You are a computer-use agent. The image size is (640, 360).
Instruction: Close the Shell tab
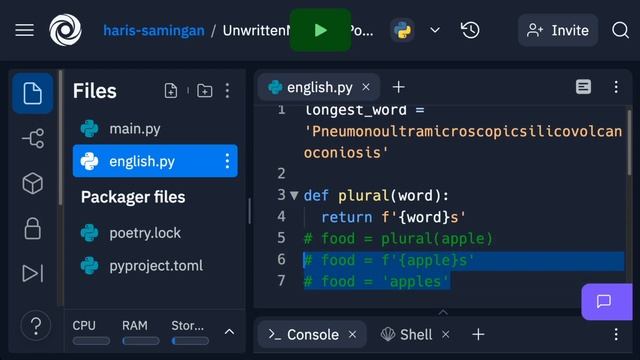[446, 335]
